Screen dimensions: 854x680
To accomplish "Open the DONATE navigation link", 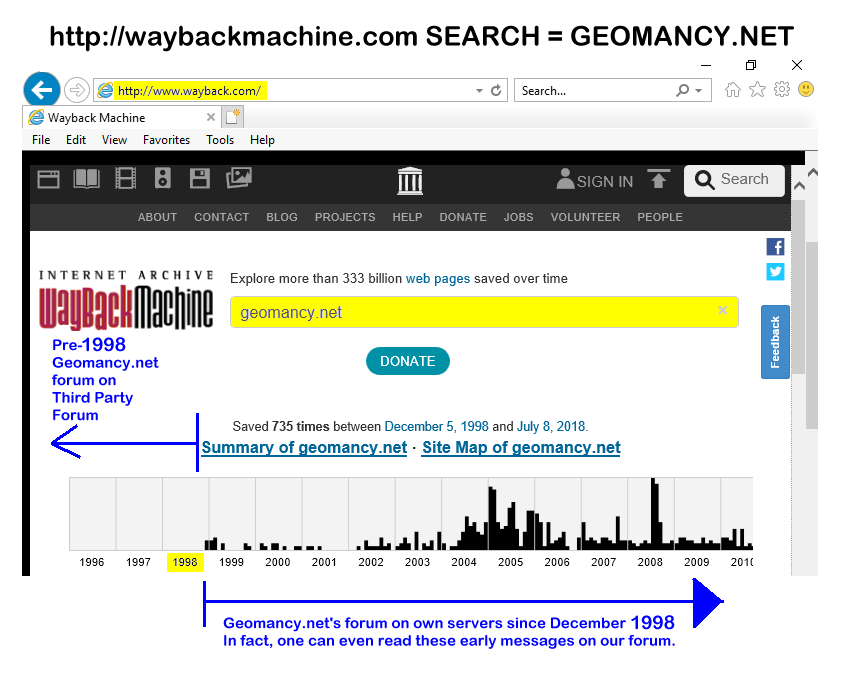I will coord(463,217).
